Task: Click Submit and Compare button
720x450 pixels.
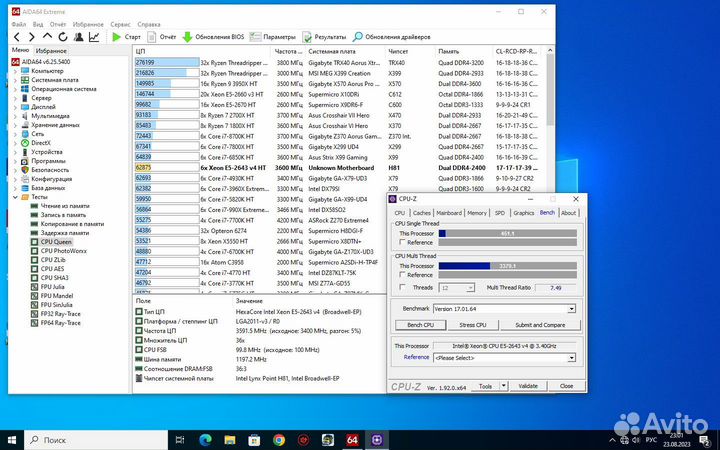Action: click(540, 325)
